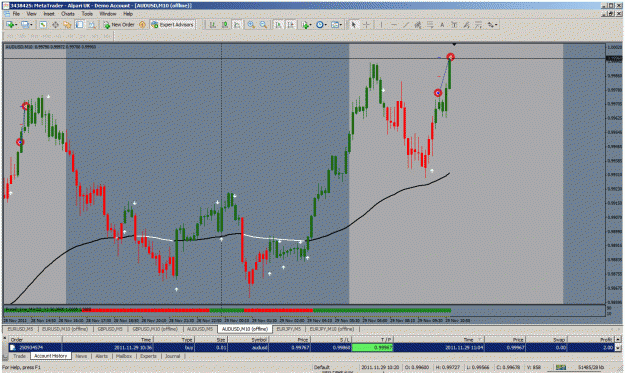Viewport: 625px width, 373px height.
Task: Open the File menu
Action: (16, 14)
